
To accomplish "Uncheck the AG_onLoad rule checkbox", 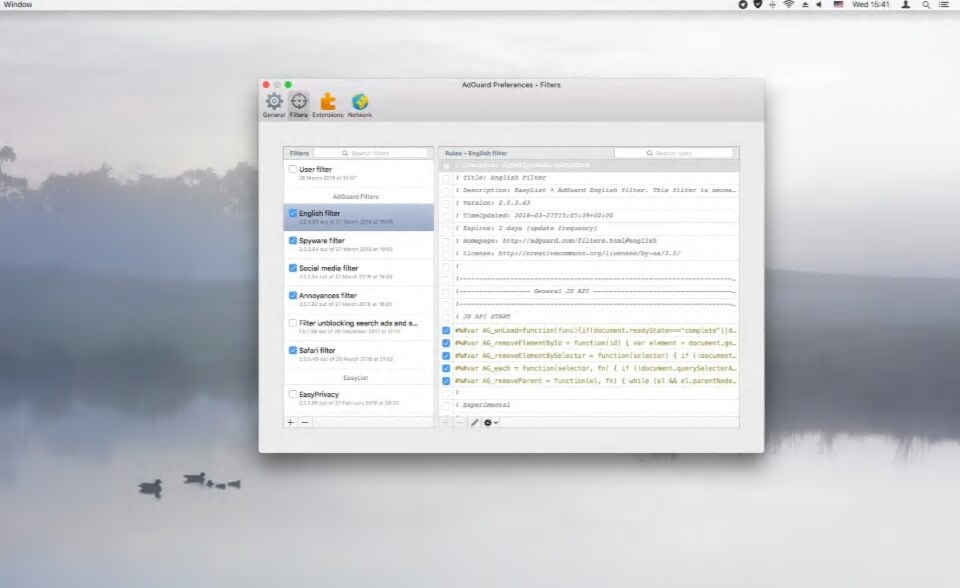I will point(446,331).
